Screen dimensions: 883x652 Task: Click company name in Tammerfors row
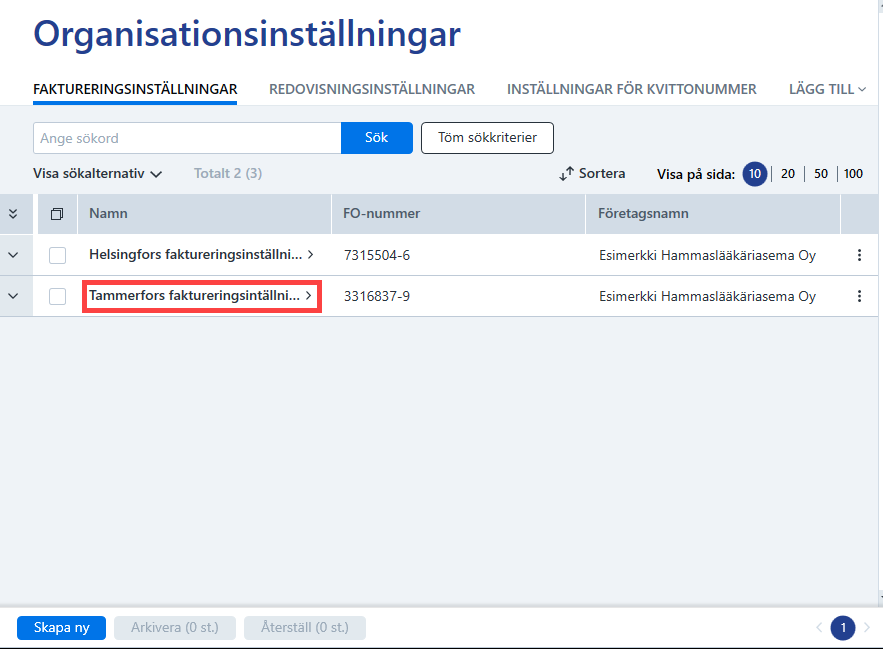[x=707, y=296]
